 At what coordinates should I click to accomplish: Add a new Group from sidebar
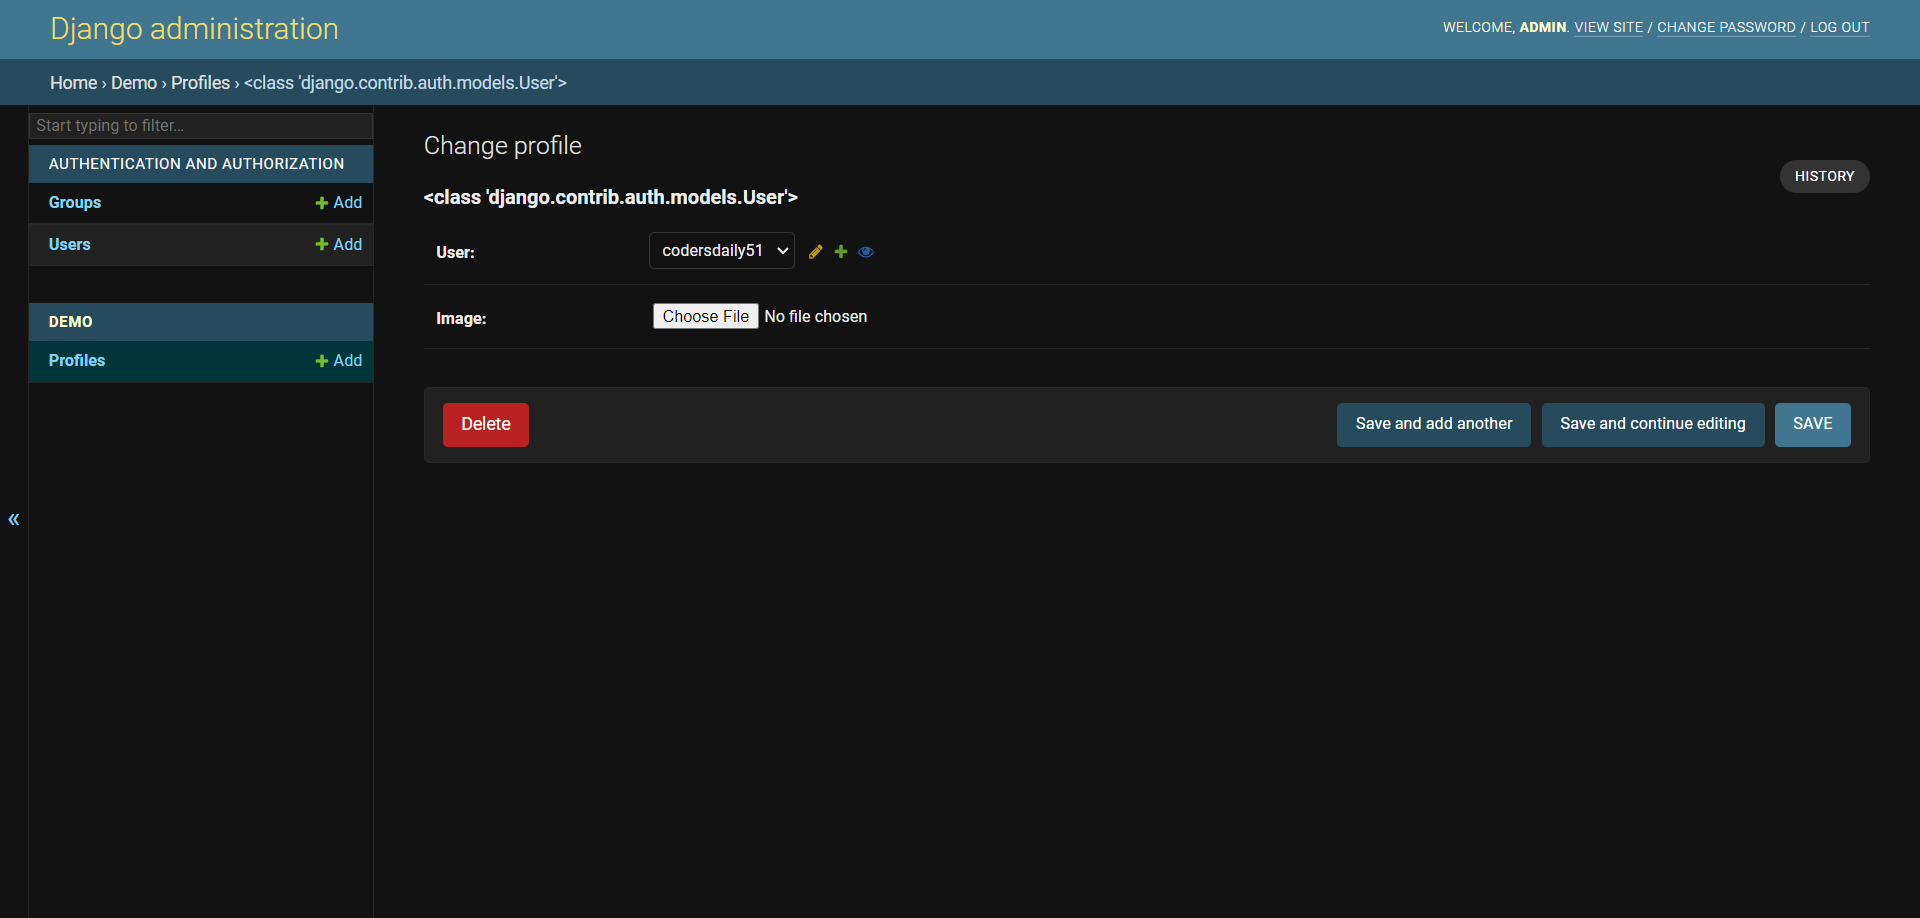pos(339,203)
